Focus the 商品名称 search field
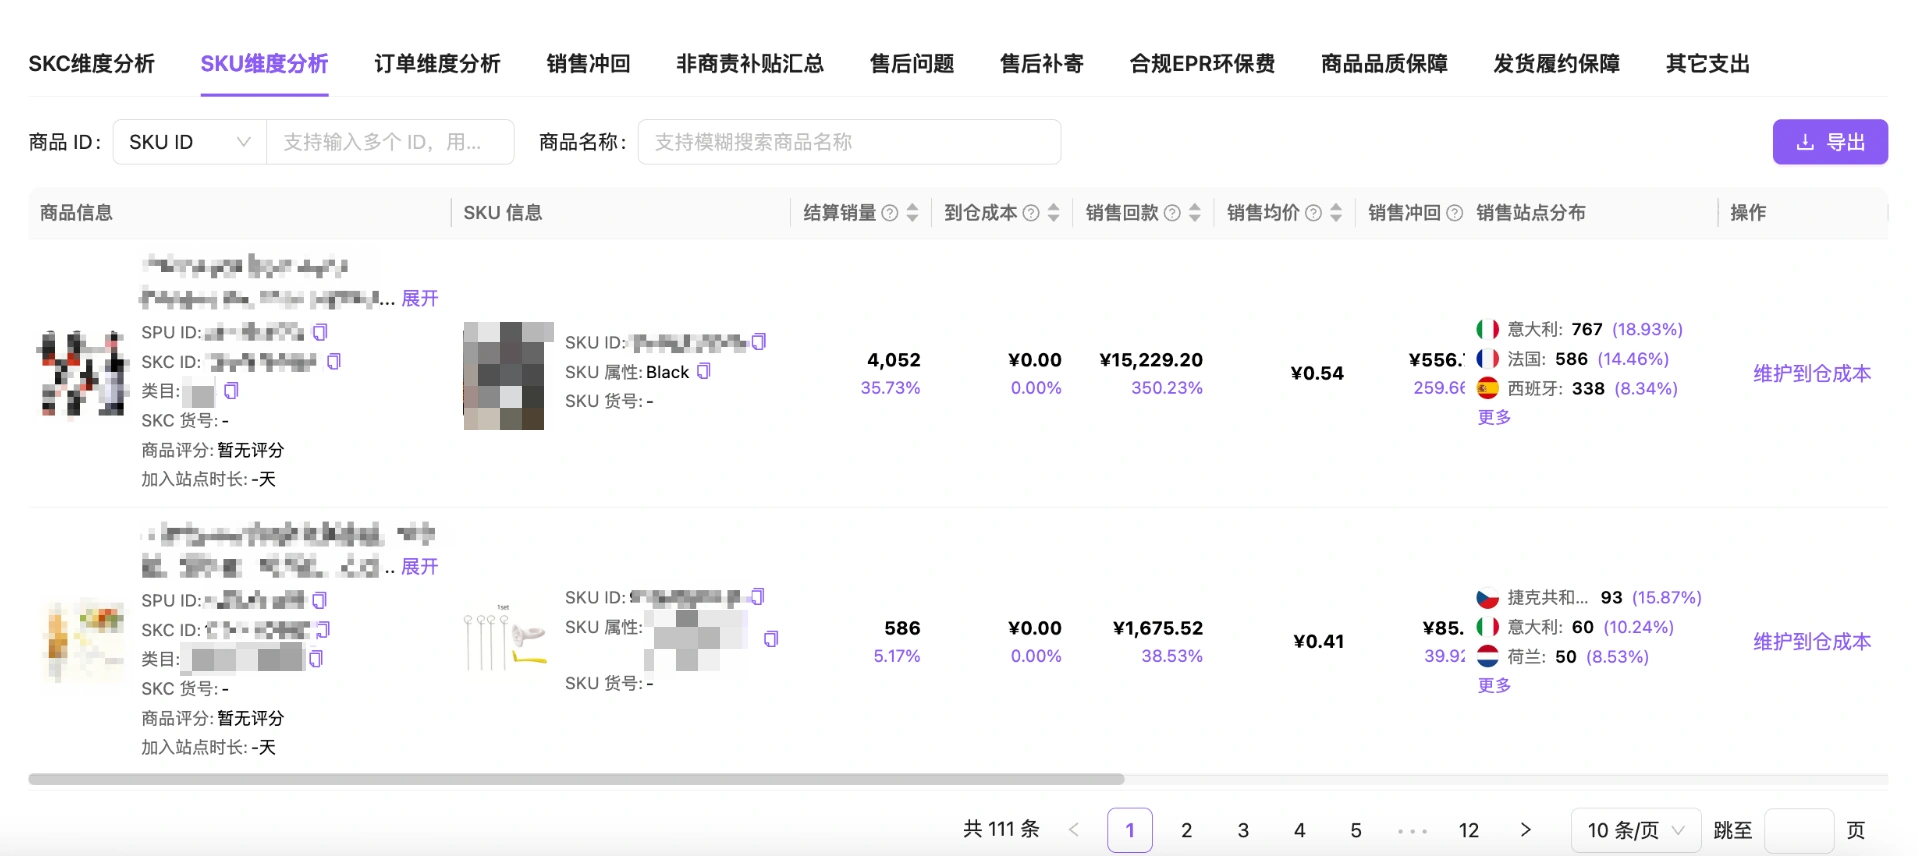The height and width of the screenshot is (856, 1918). (x=849, y=142)
